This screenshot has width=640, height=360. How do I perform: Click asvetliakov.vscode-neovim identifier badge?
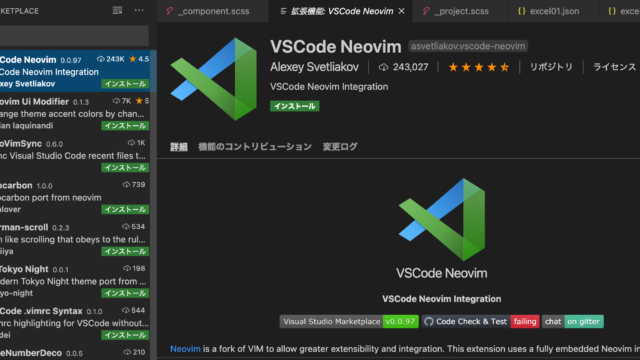pyautogui.click(x=468, y=46)
